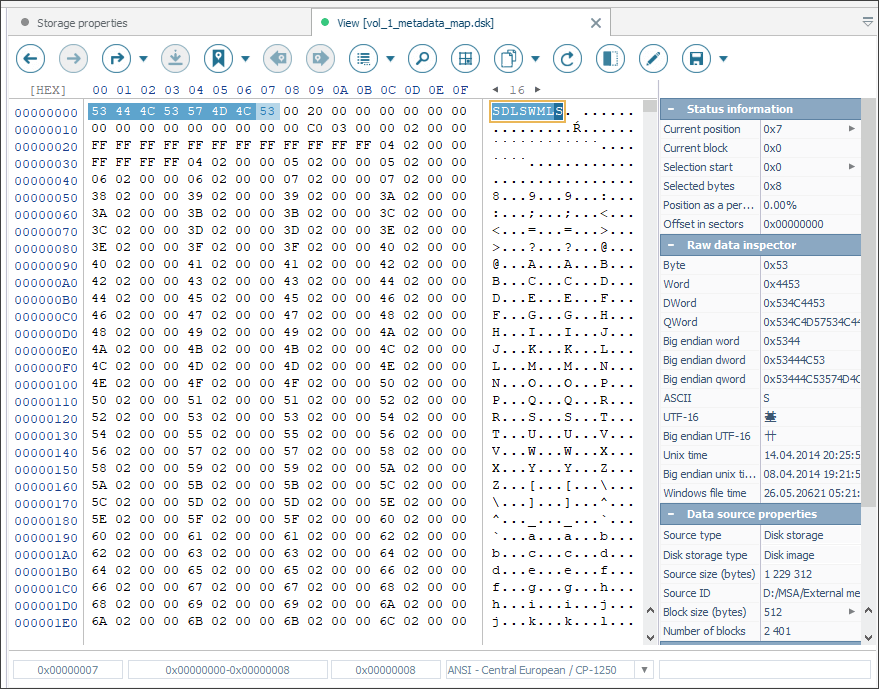This screenshot has height=689, width=879.
Task: Collapse the Raw data inspector section
Action: pyautogui.click(x=670, y=245)
